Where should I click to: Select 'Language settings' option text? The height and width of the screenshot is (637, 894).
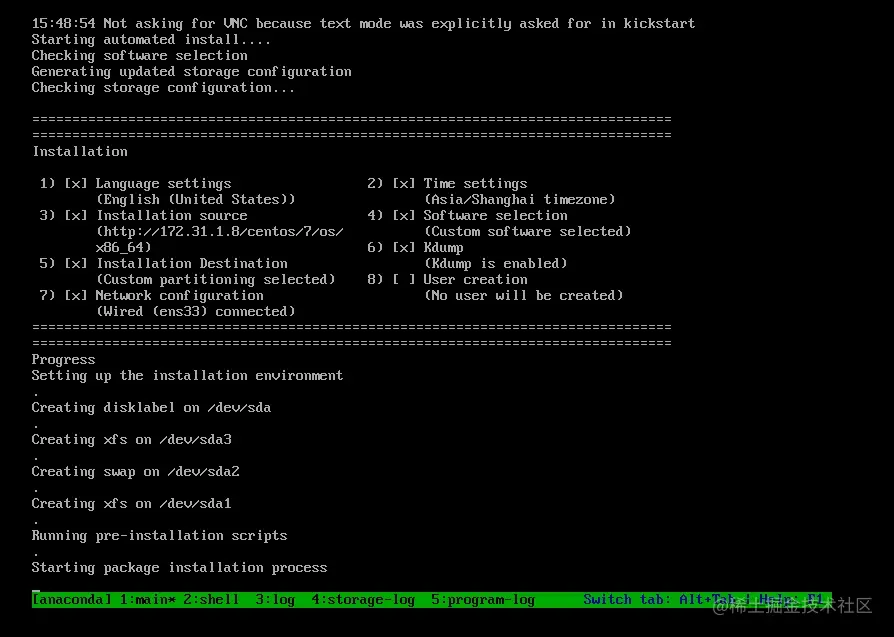pos(163,184)
